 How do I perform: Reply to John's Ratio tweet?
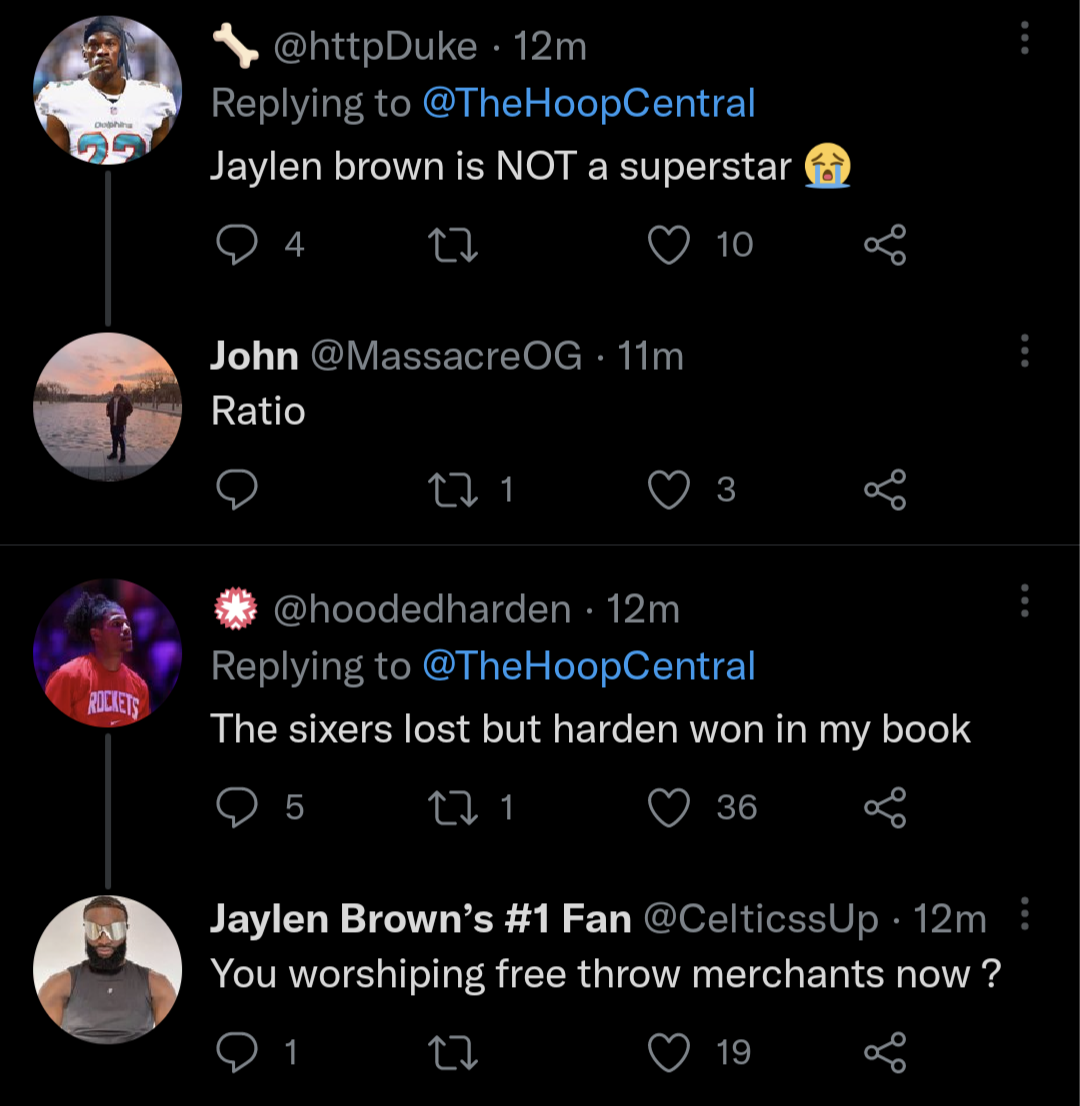click(238, 489)
